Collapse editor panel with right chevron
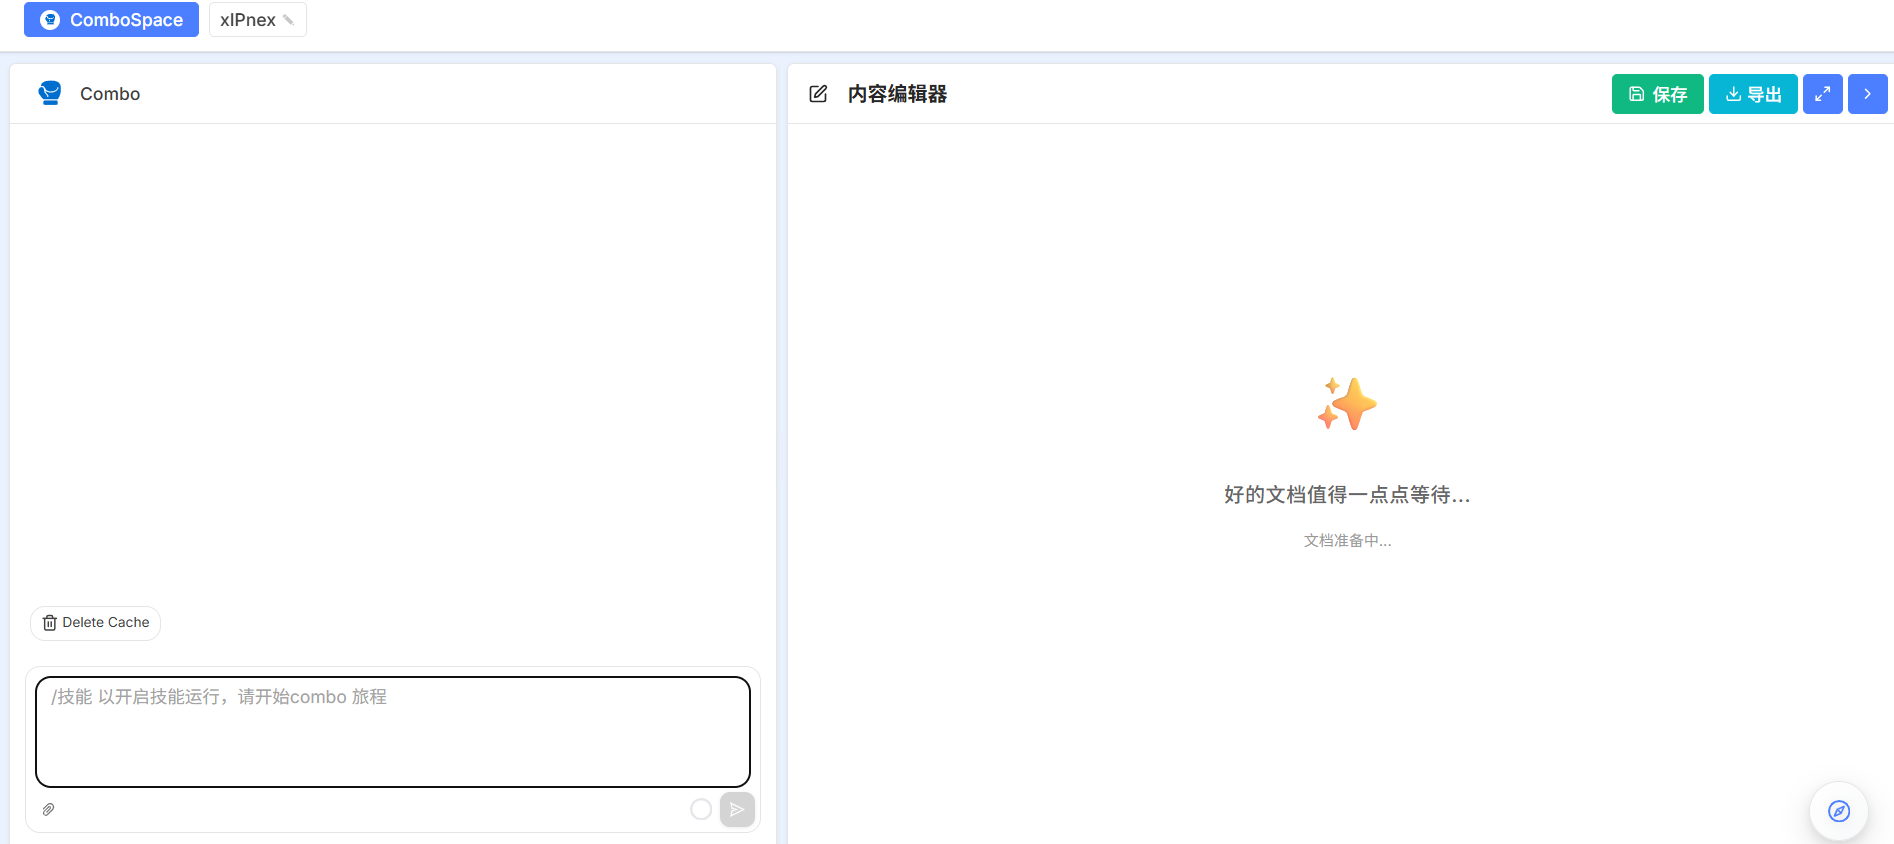Screen dimensions: 1894x844 (1867, 94)
